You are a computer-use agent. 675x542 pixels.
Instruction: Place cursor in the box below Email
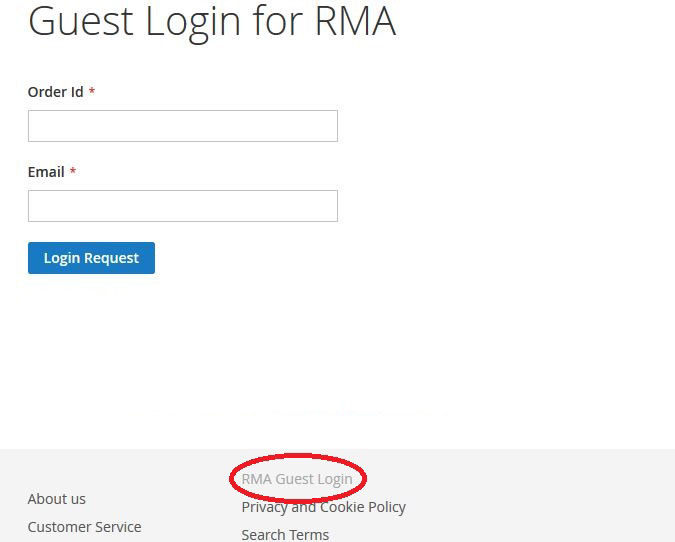tap(183, 206)
